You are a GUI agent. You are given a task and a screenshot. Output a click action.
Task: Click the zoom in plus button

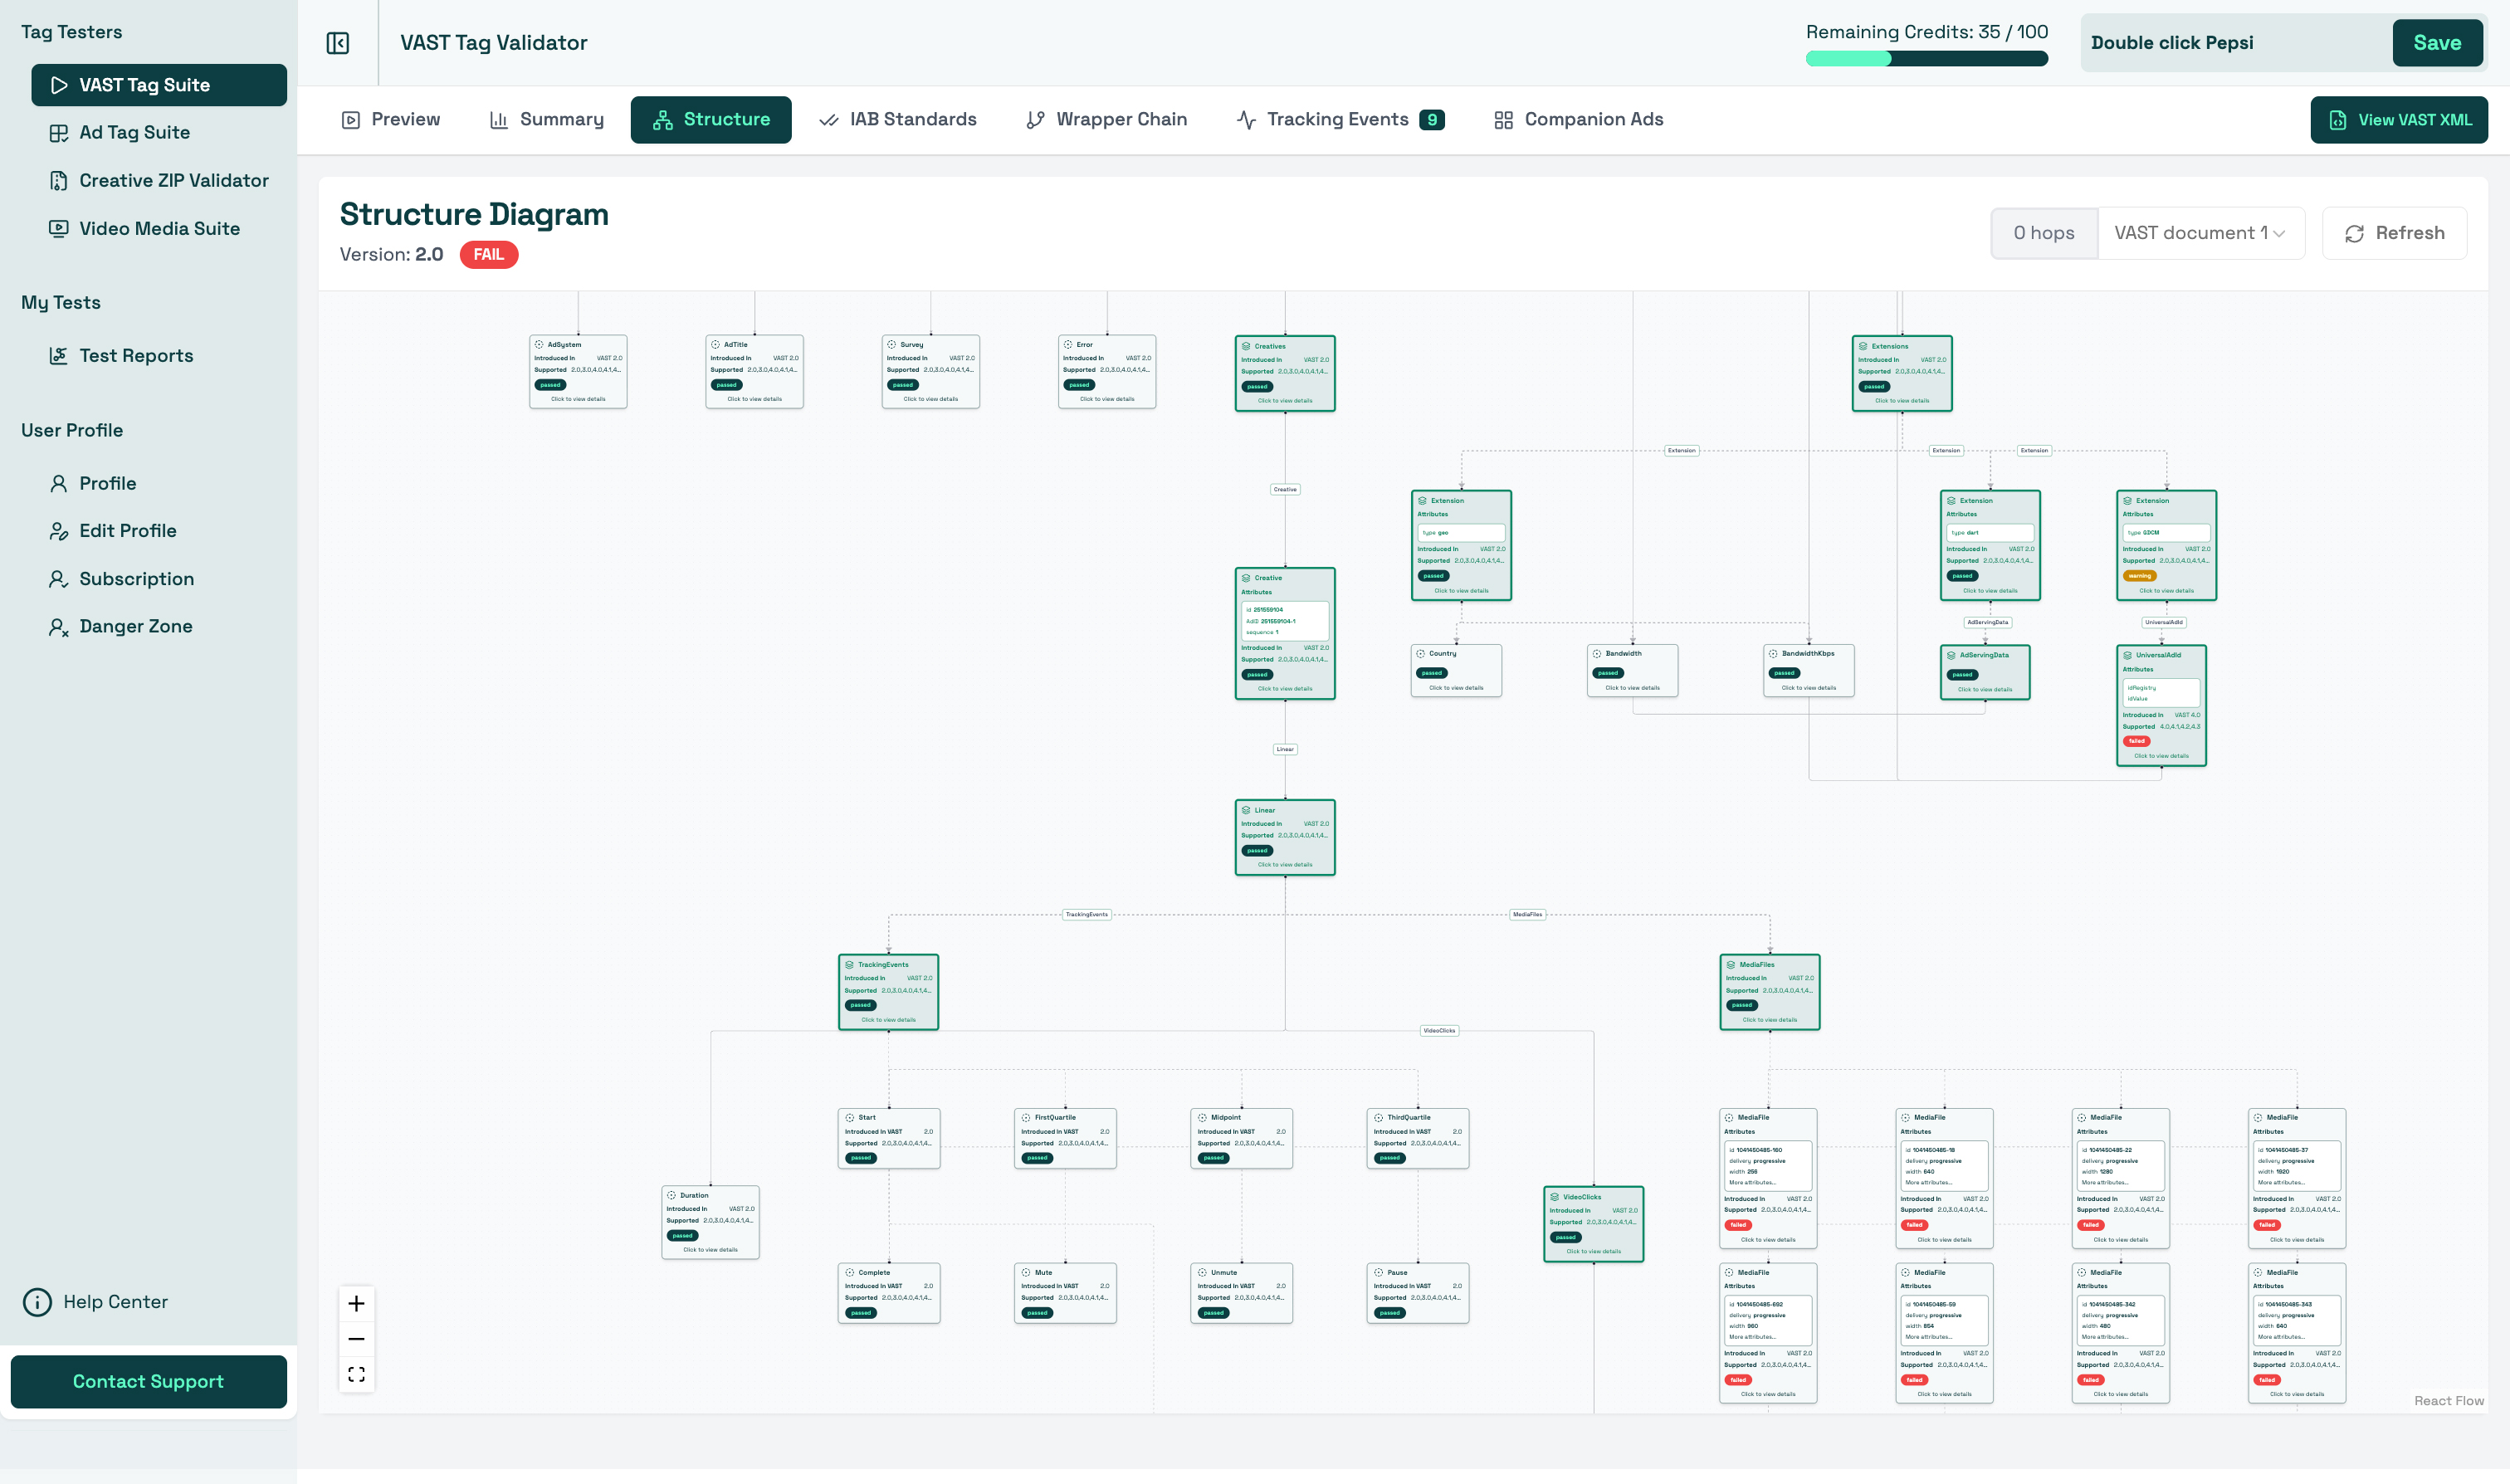(356, 1303)
